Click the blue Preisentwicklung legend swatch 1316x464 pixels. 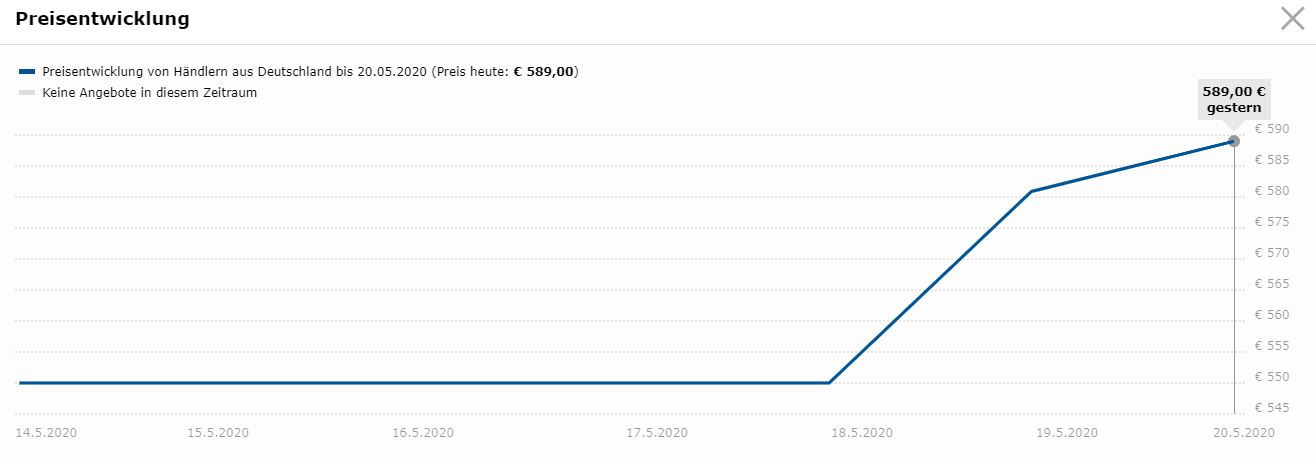pos(27,72)
